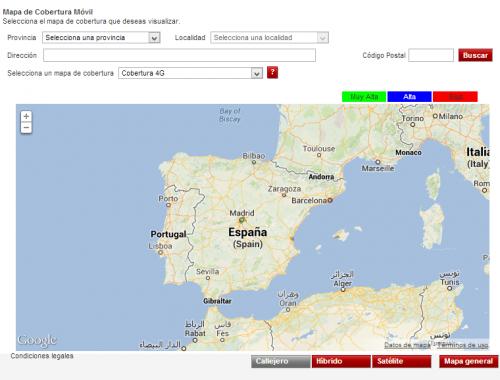Focus the Código Postal field
This screenshot has width=500, height=380.
pos(431,55)
